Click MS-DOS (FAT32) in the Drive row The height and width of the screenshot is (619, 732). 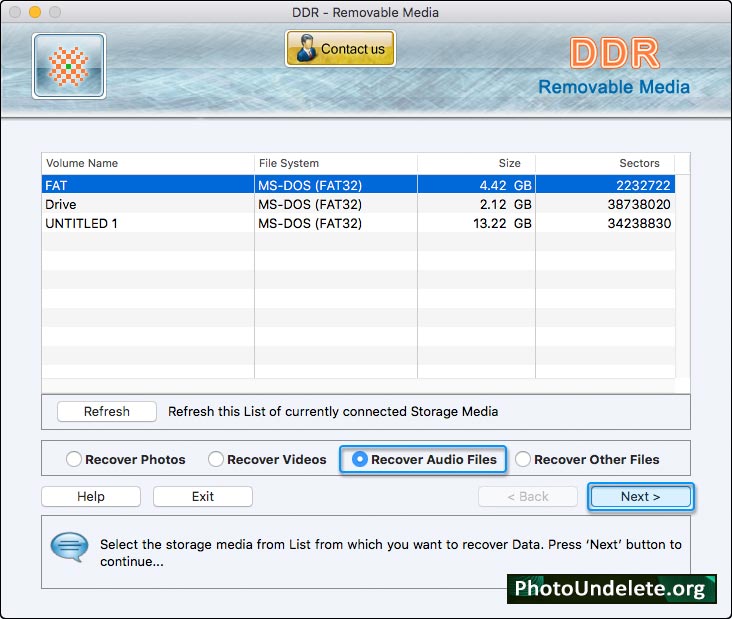point(310,204)
